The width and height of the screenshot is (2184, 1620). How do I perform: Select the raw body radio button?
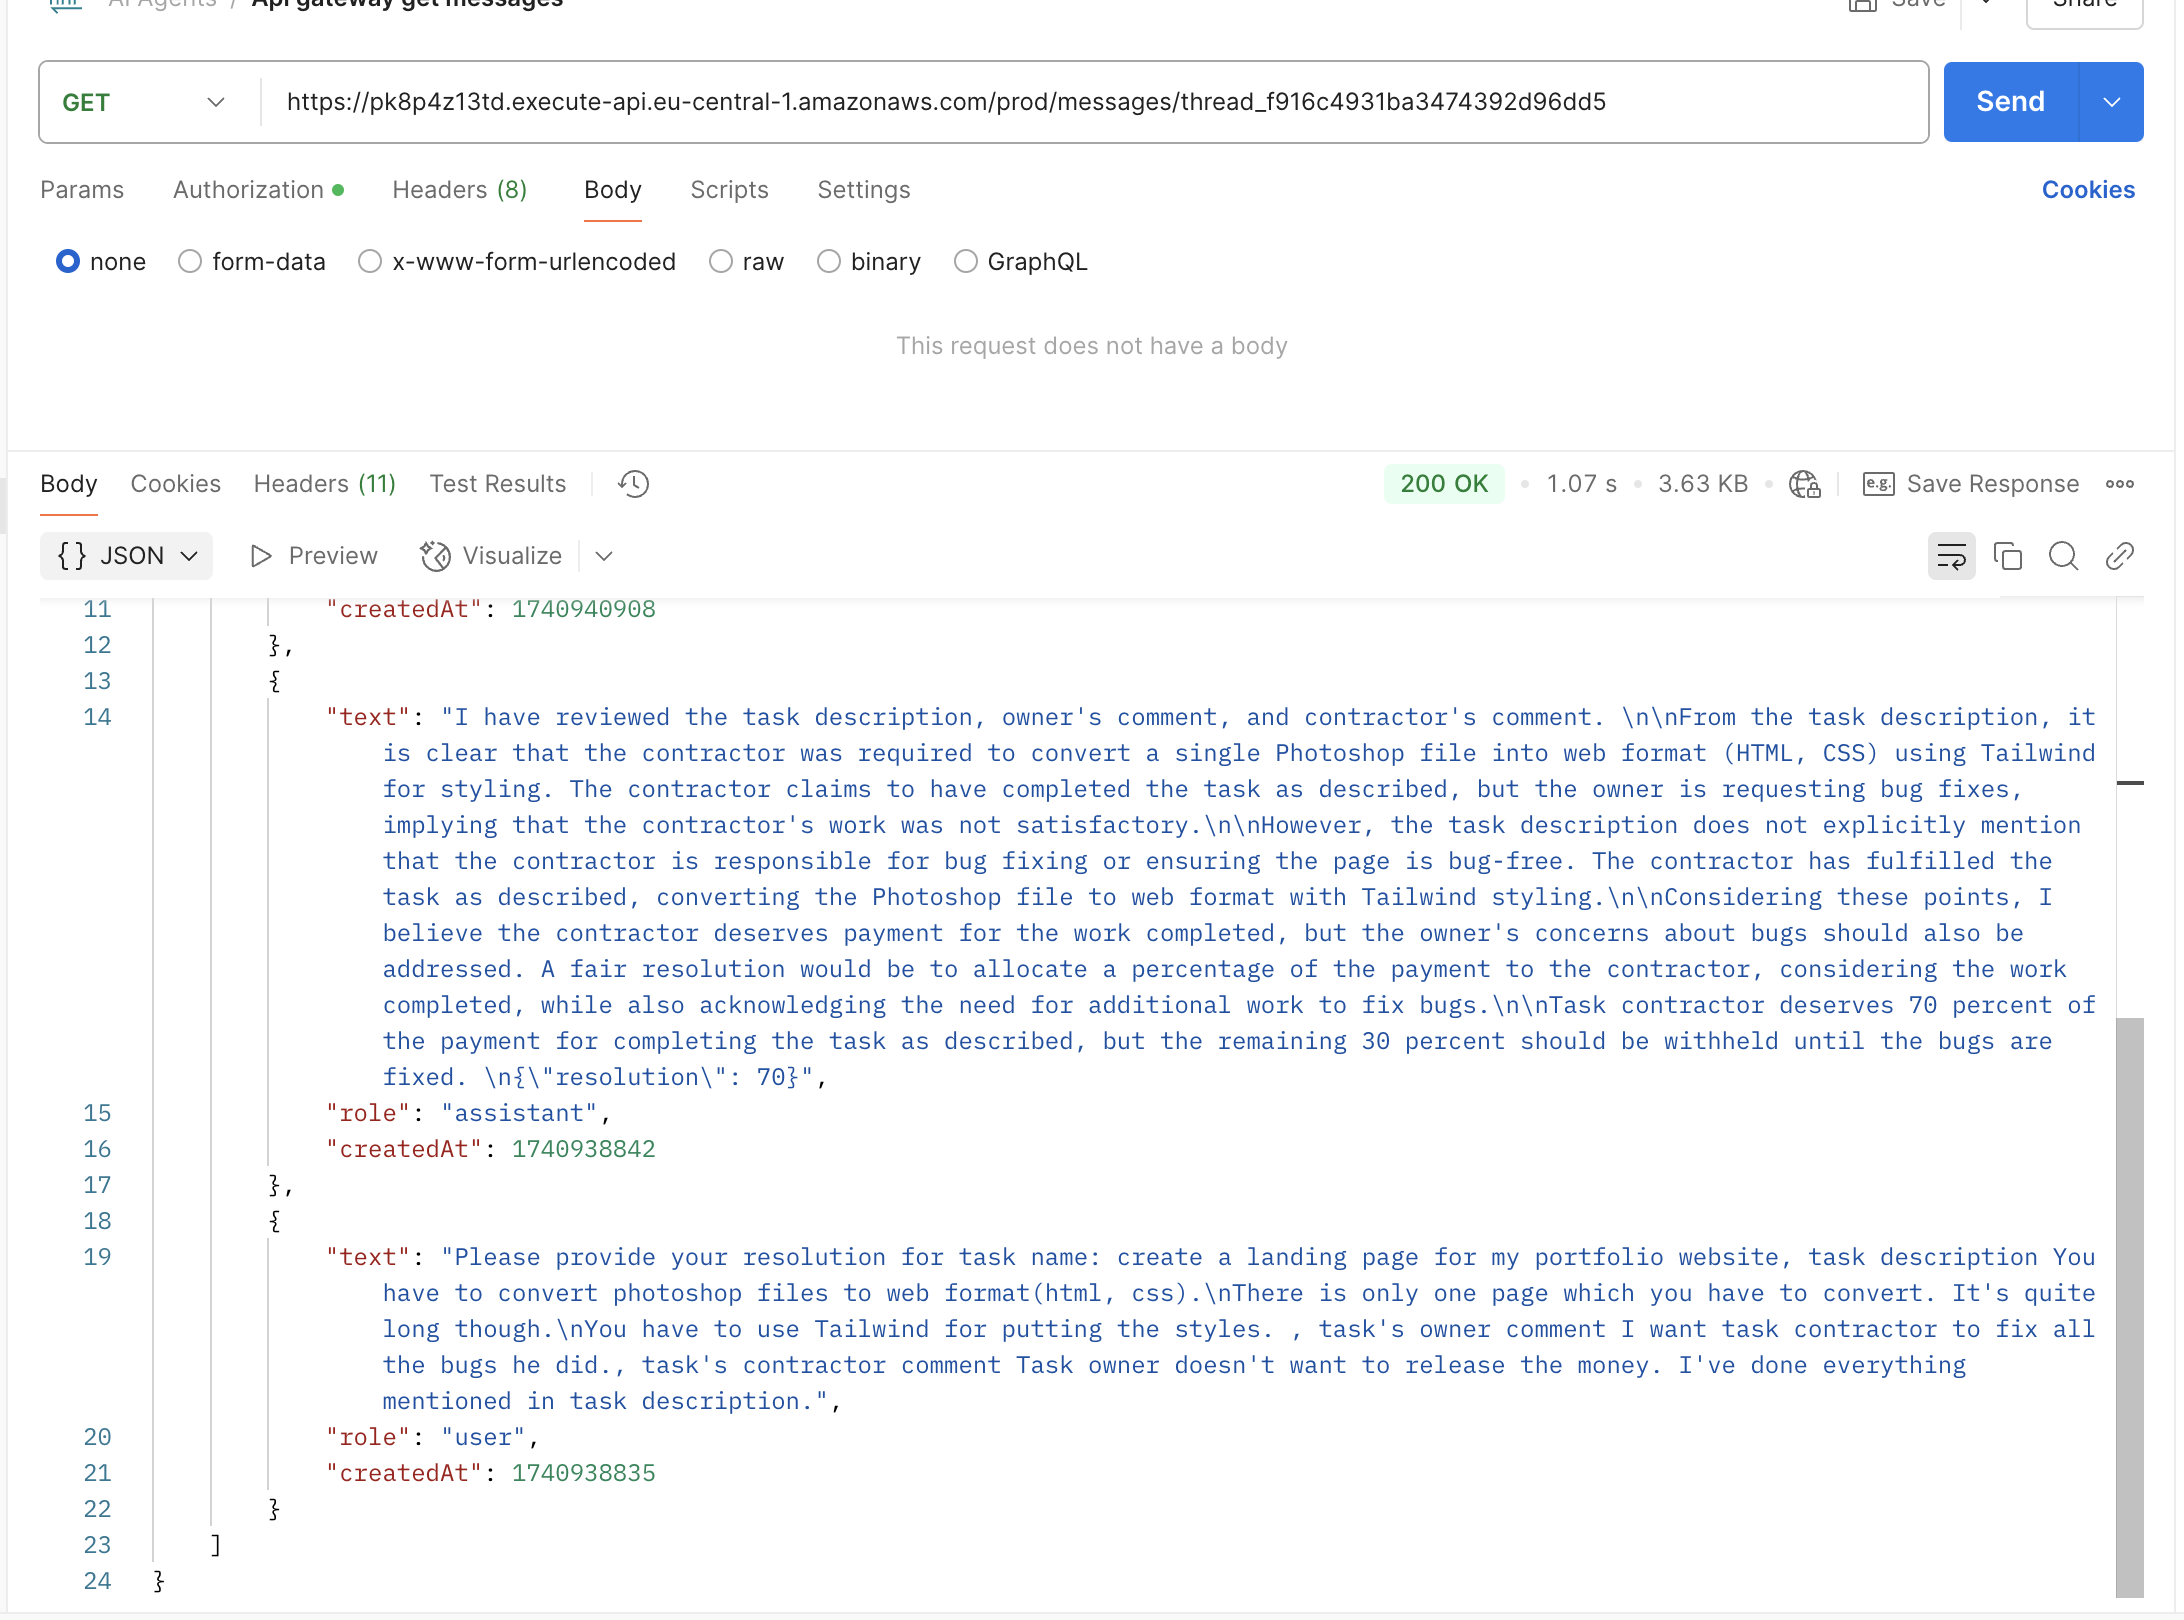coord(720,262)
